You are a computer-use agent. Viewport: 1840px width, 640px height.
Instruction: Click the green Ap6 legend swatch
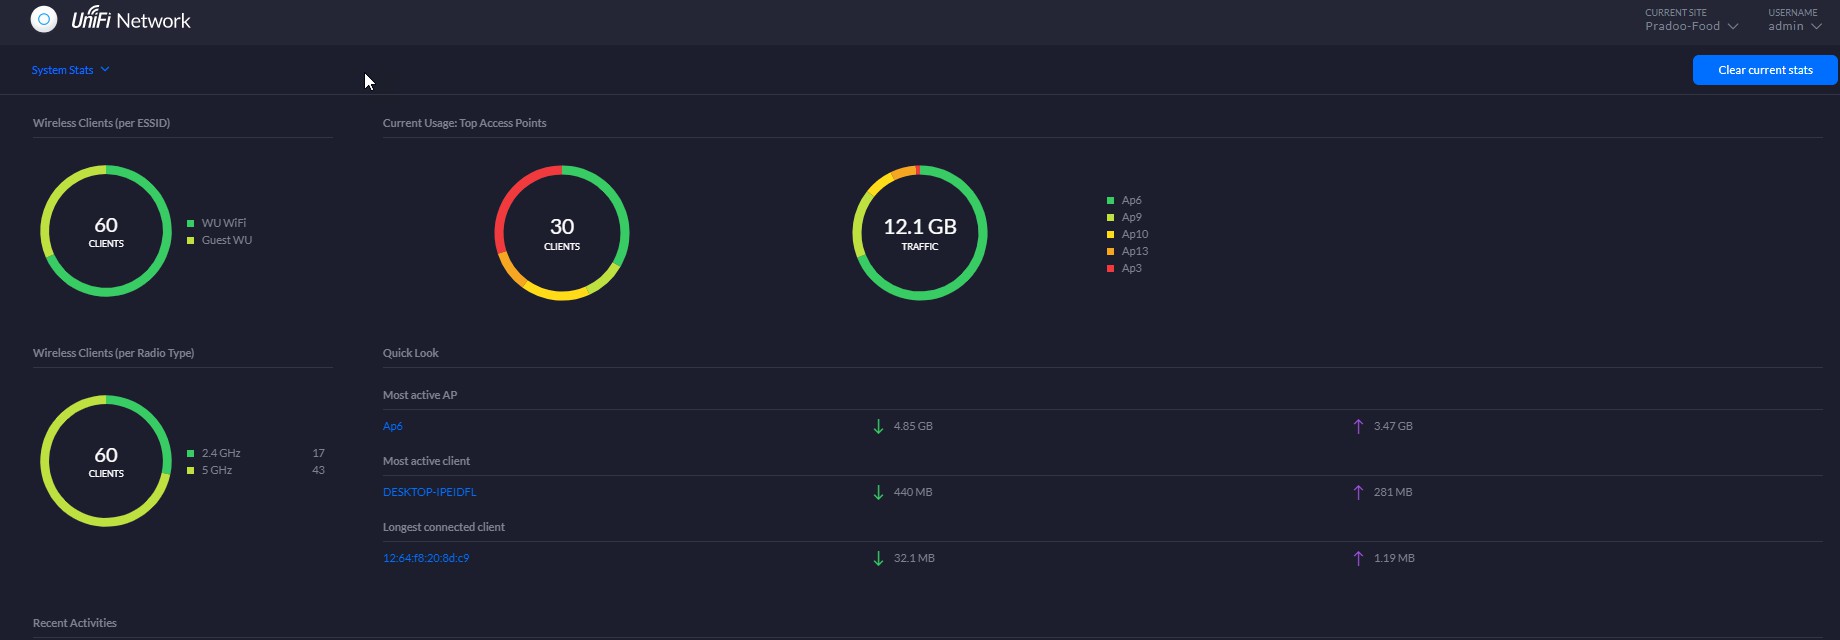[1110, 200]
